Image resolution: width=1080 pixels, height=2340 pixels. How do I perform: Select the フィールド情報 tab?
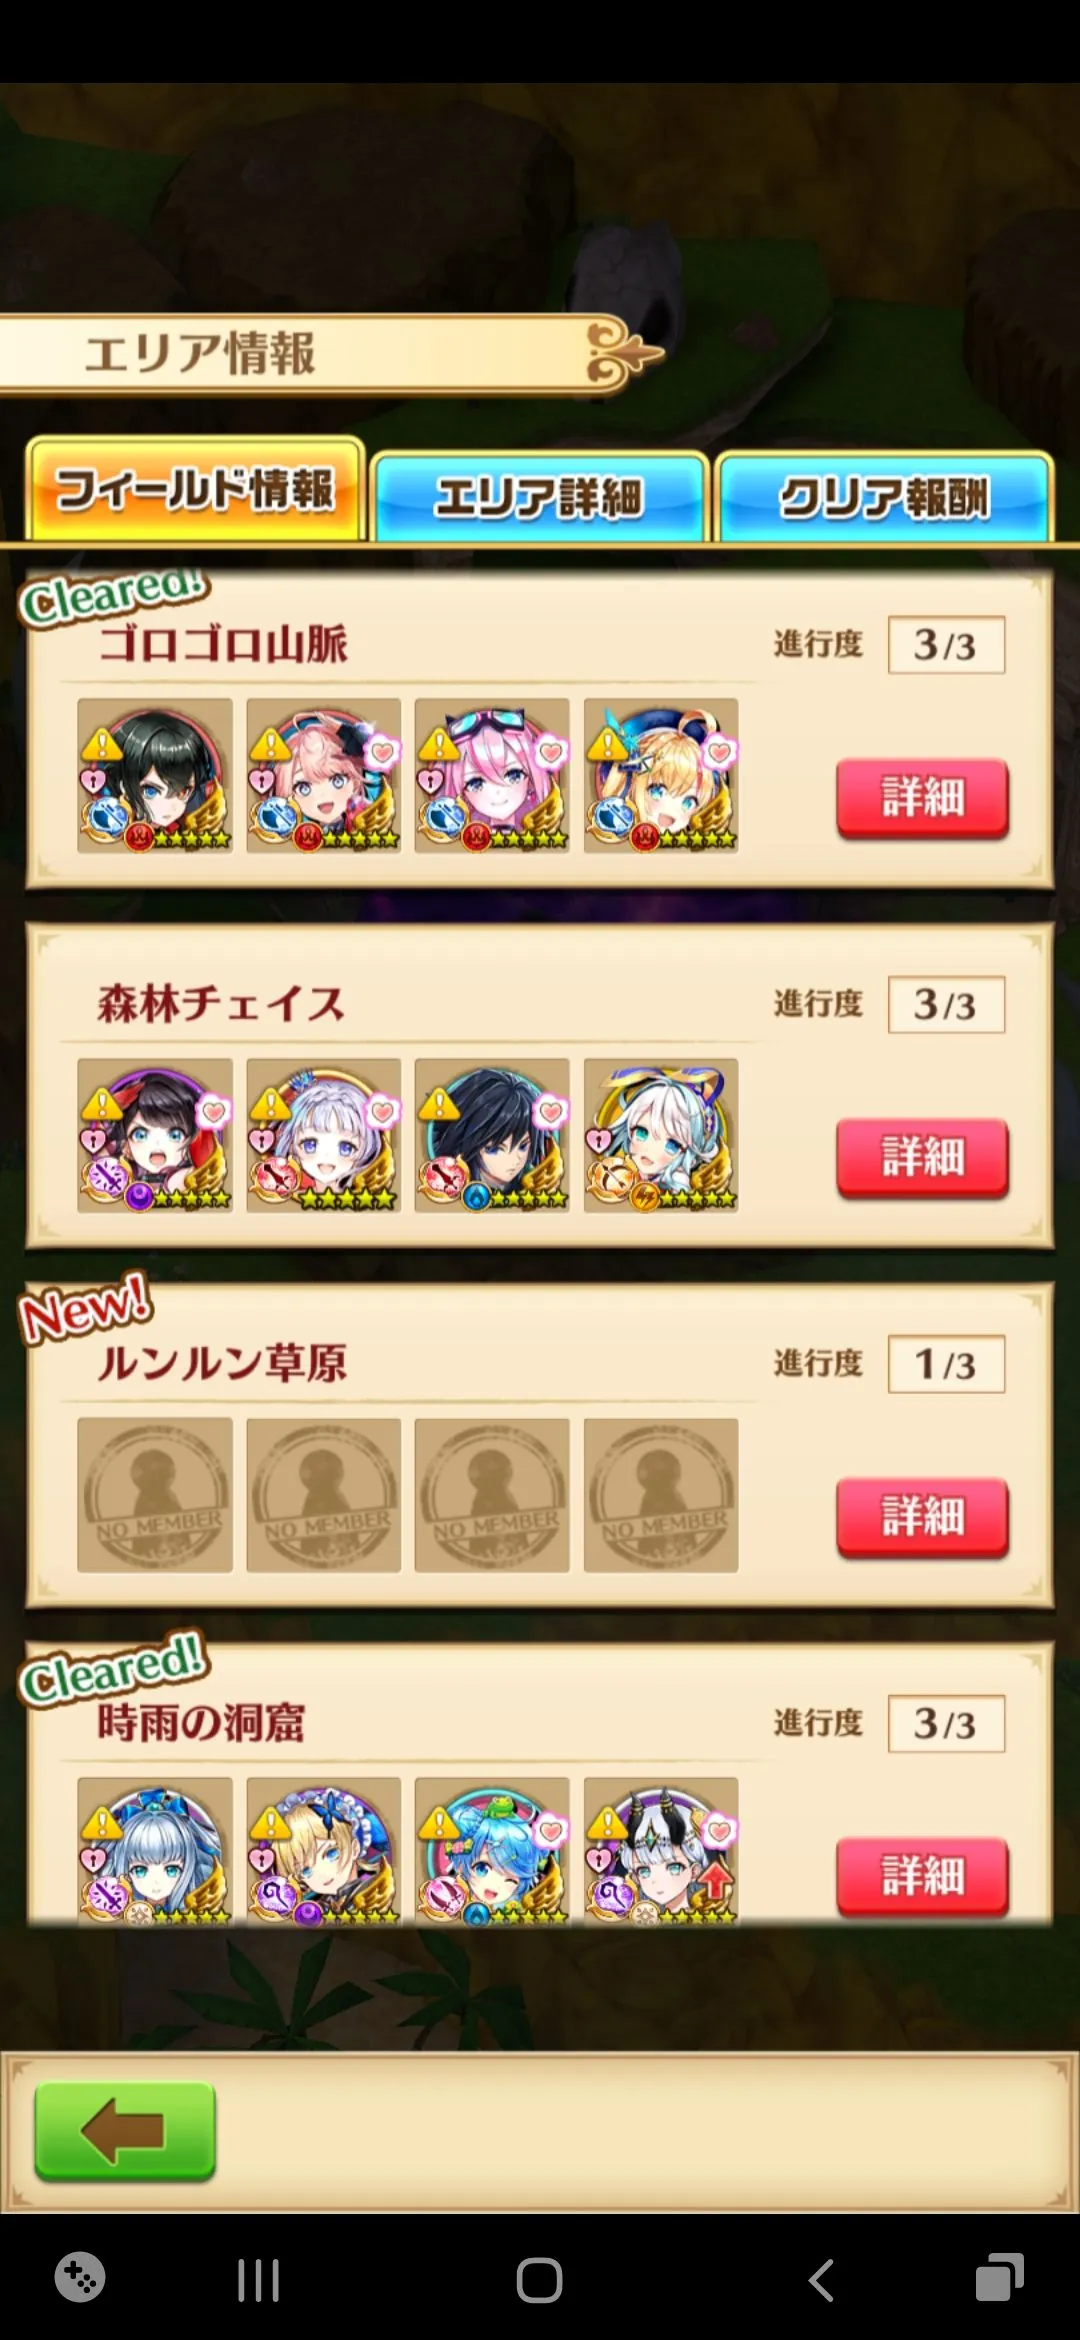[x=195, y=490]
